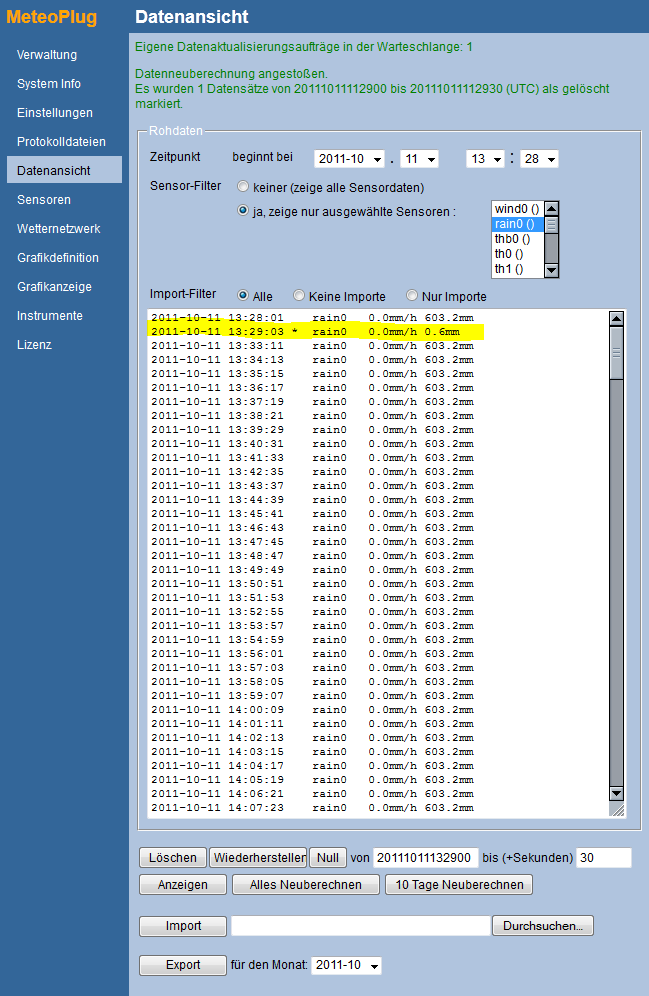Screen dimensions: 649x996
Task: Click highlighted row 13:29:03 with 0.6mm
Action: click(x=316, y=332)
